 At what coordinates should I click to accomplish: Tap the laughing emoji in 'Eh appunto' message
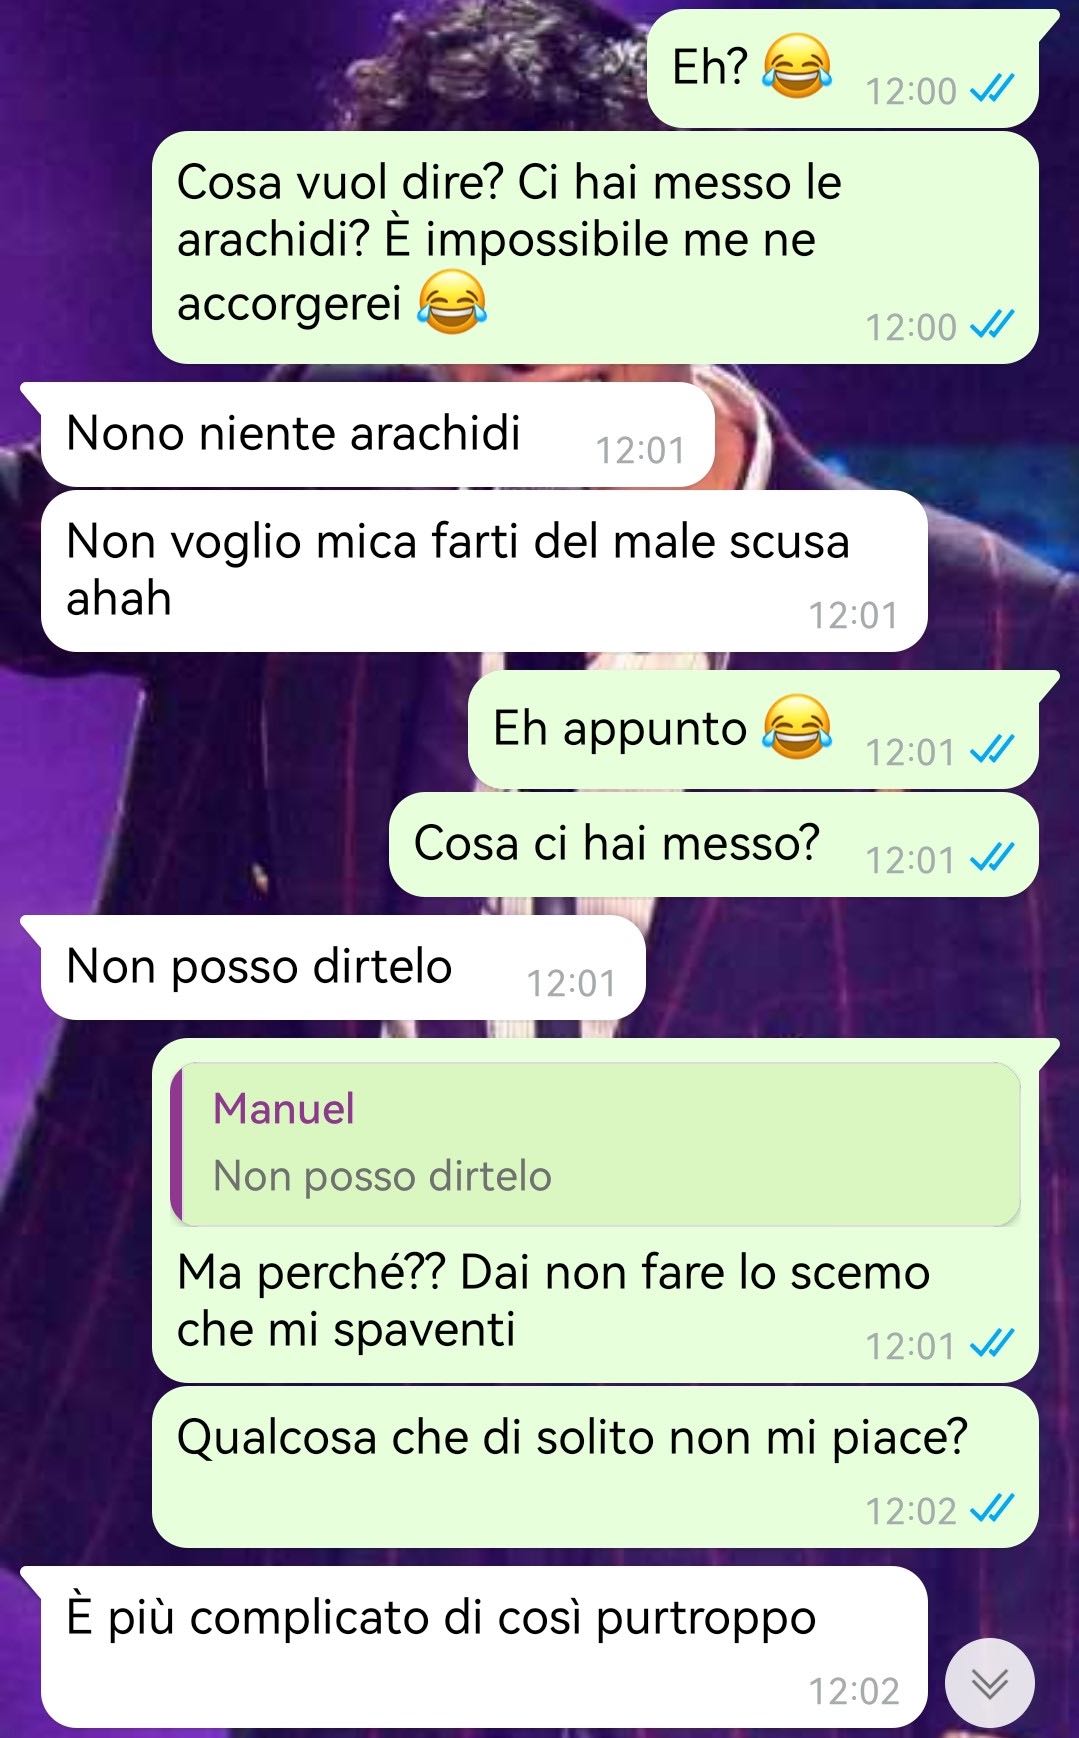[797, 726]
